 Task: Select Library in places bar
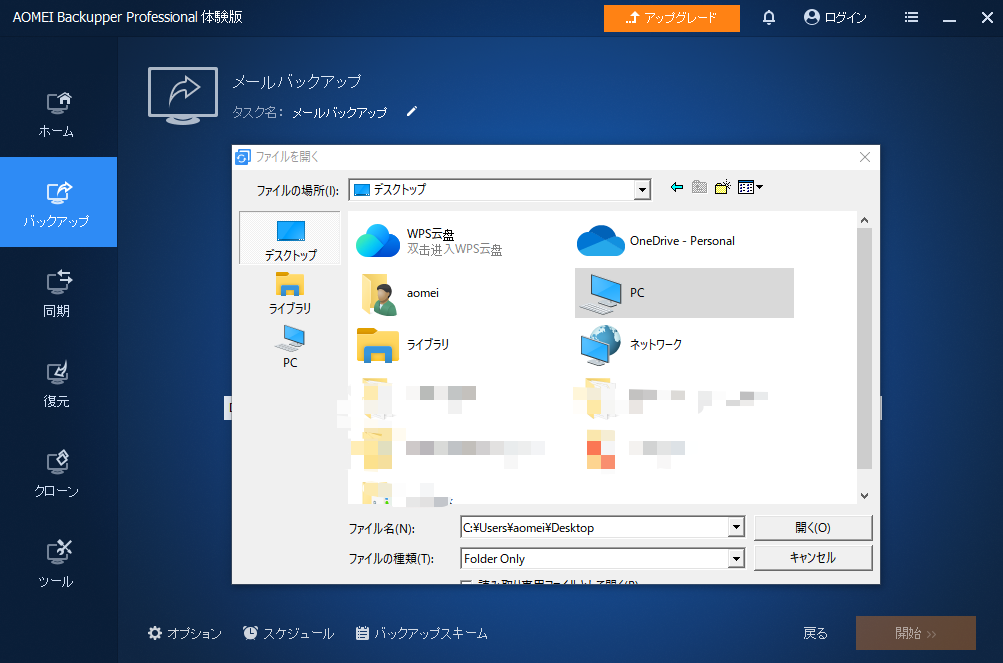pyautogui.click(x=290, y=293)
